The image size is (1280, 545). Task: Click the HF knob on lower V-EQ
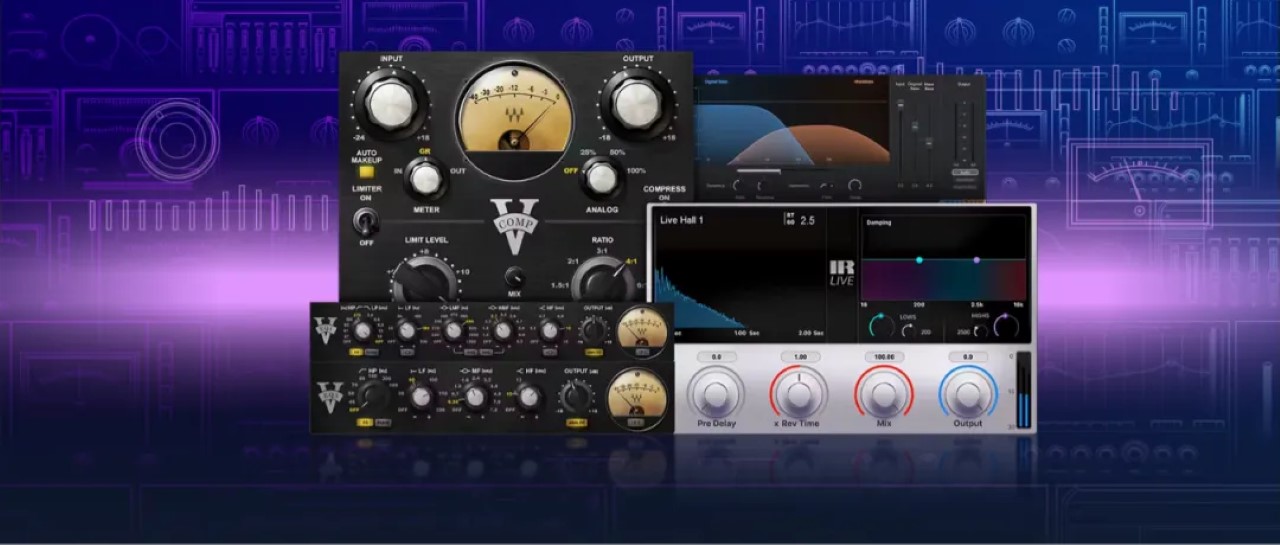click(x=527, y=397)
